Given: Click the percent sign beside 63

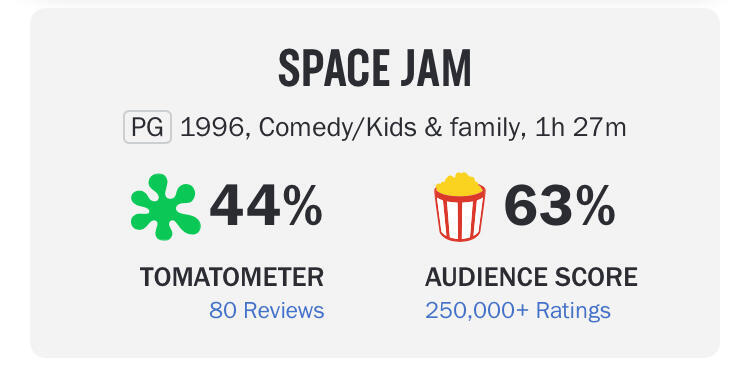Looking at the screenshot, I should (x=596, y=207).
